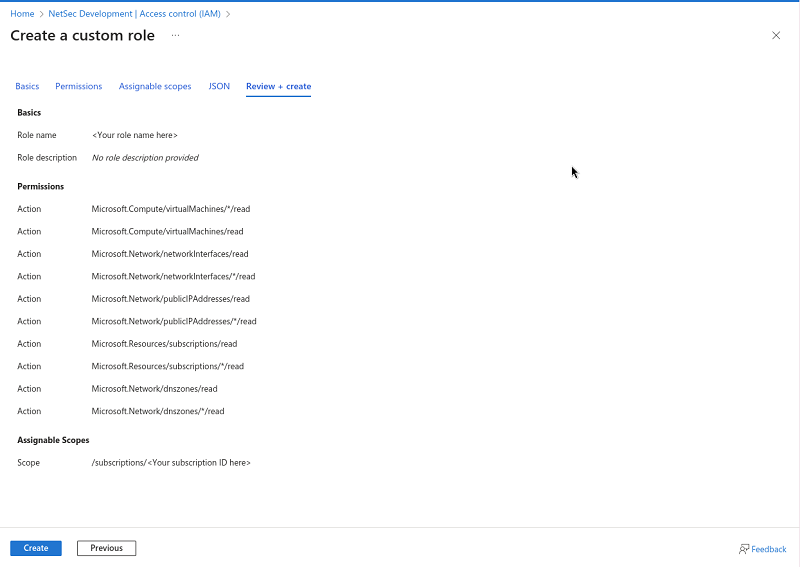This screenshot has height=567, width=800.
Task: Select the Review + create tab
Action: (278, 86)
